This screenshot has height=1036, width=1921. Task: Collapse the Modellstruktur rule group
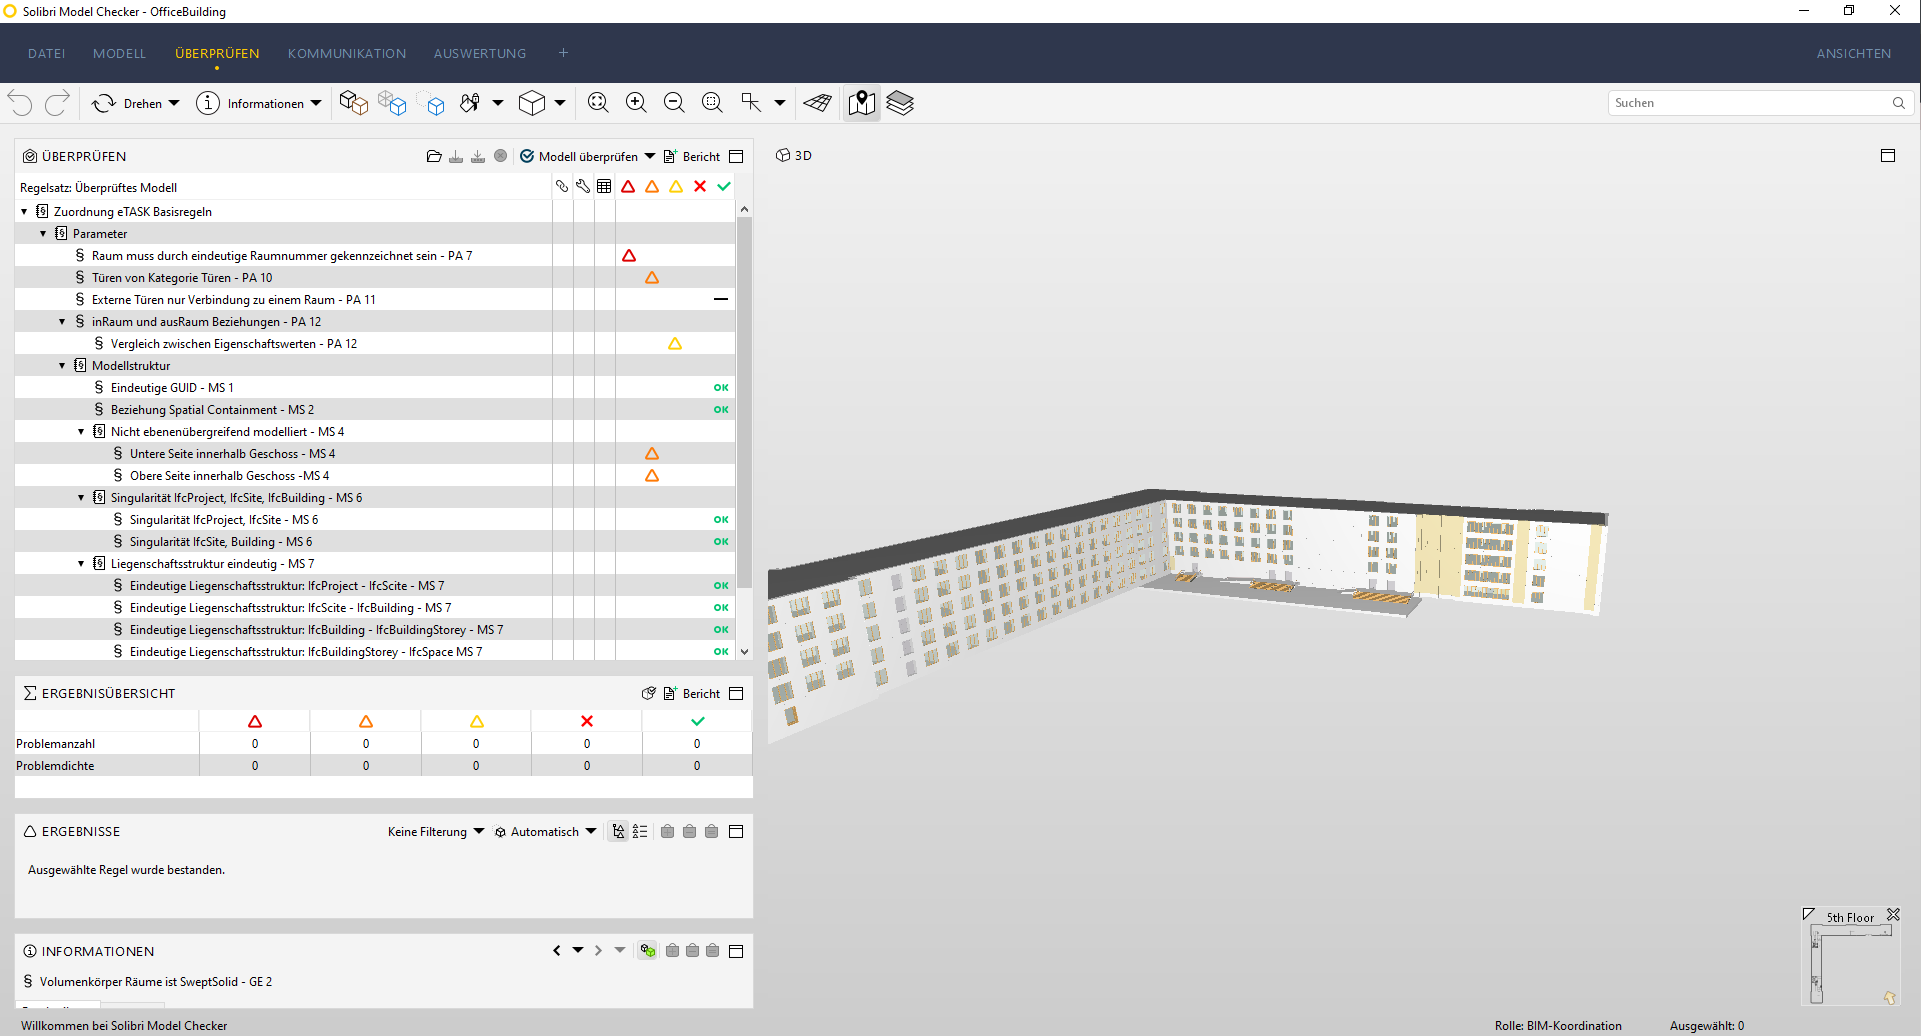[62, 366]
